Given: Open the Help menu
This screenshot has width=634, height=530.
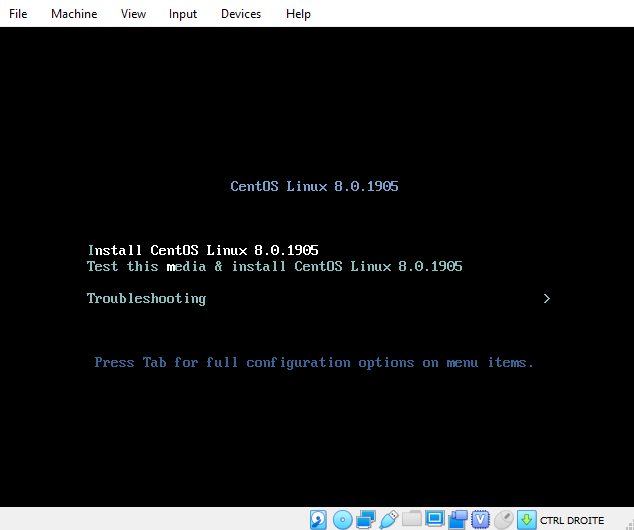Looking at the screenshot, I should (x=298, y=14).
